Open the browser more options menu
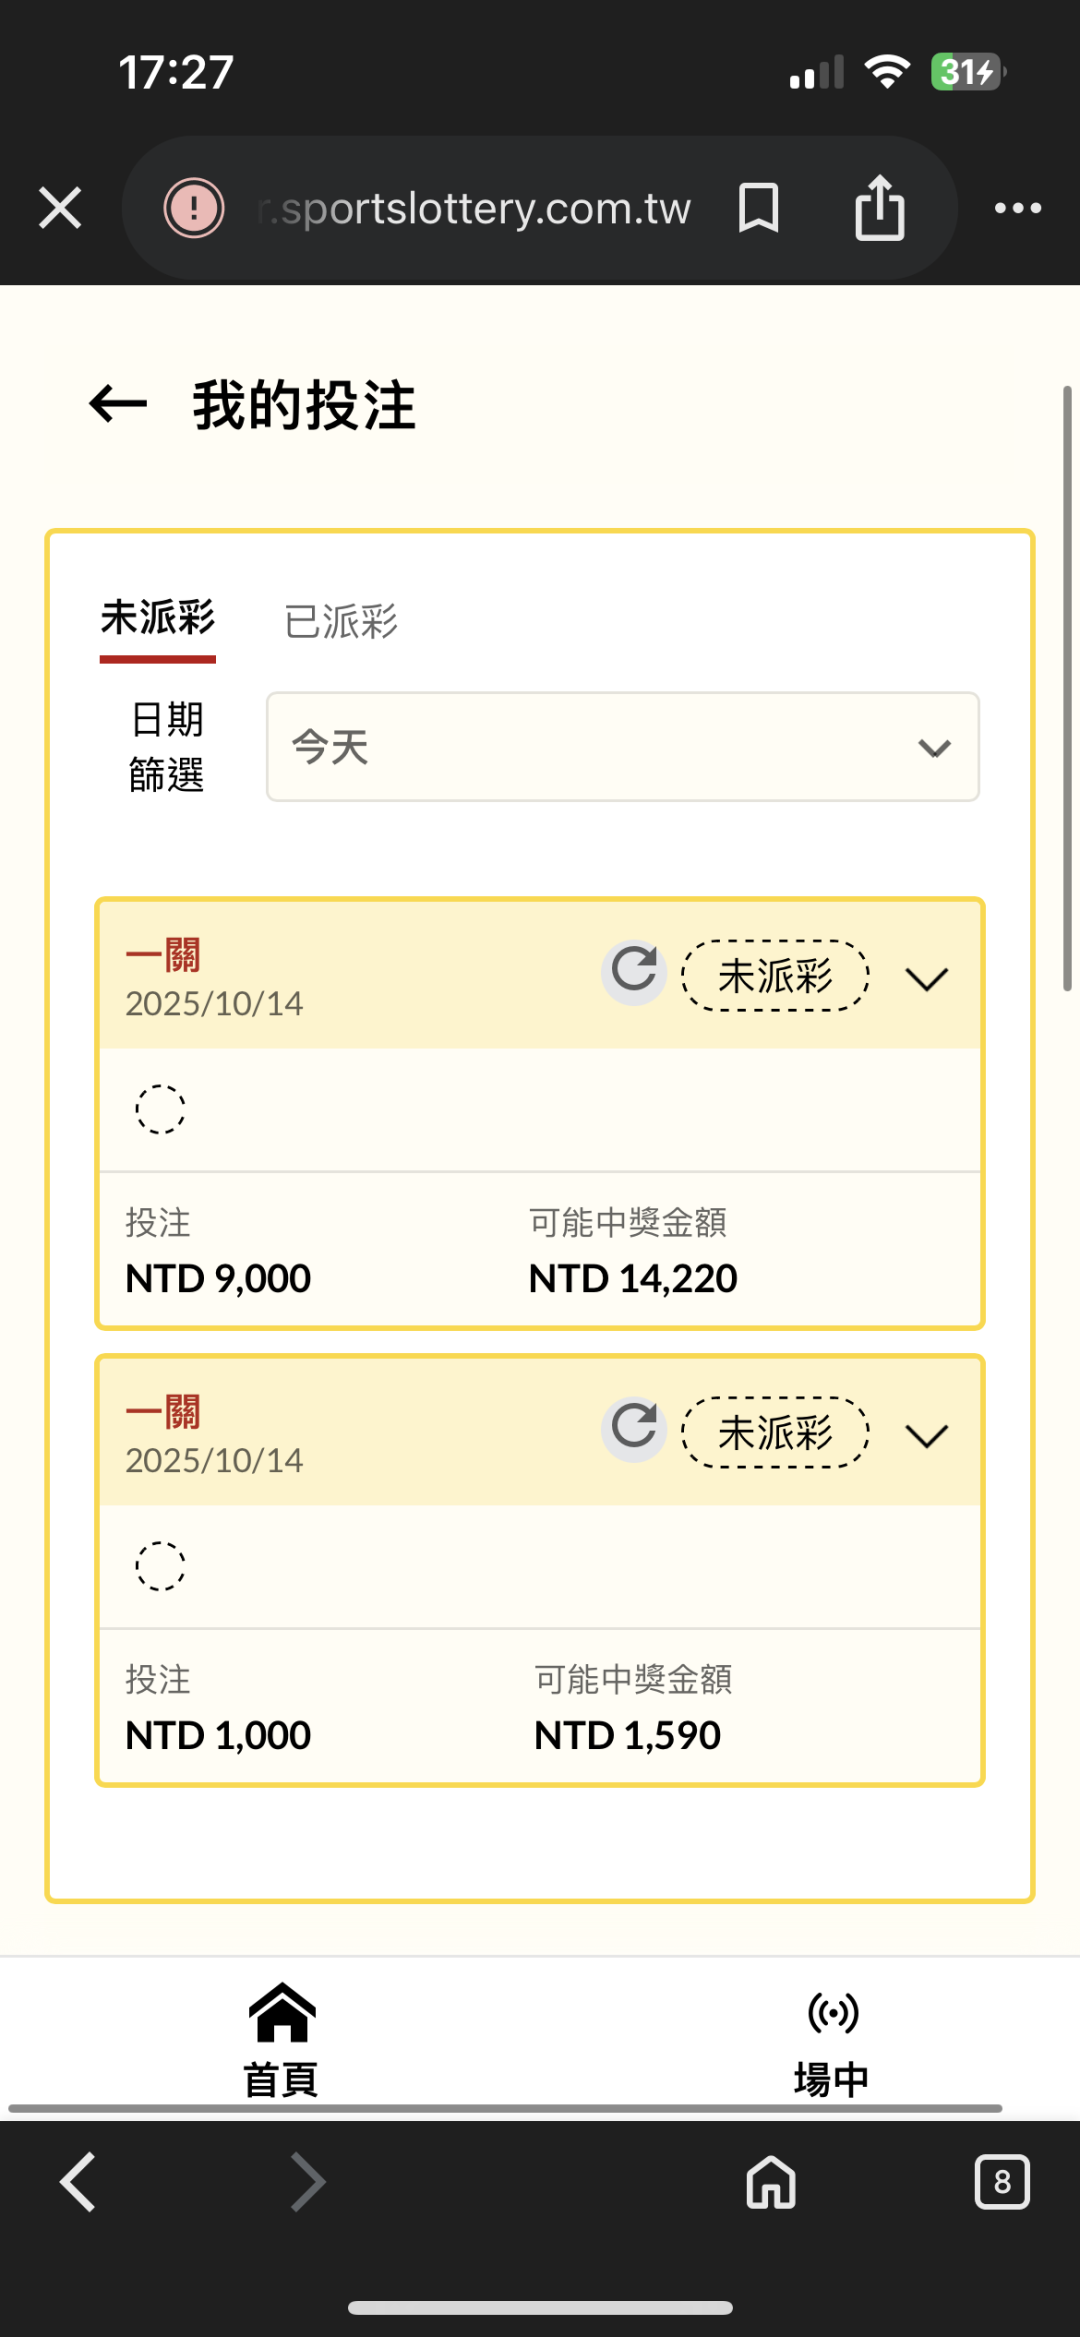 click(x=1018, y=208)
